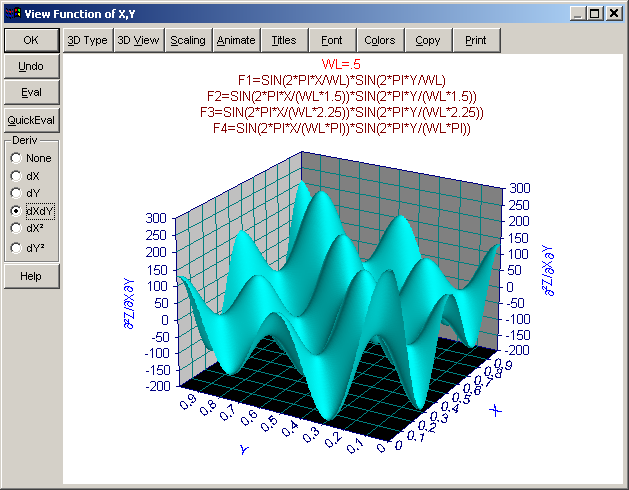This screenshot has height=490, width=629.
Task: Click the F4 formula title line
Action: point(341,128)
